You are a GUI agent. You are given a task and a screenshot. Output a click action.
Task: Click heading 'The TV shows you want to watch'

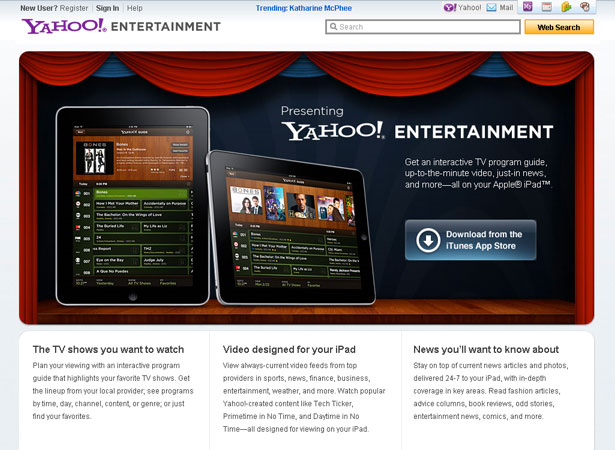(x=108, y=350)
